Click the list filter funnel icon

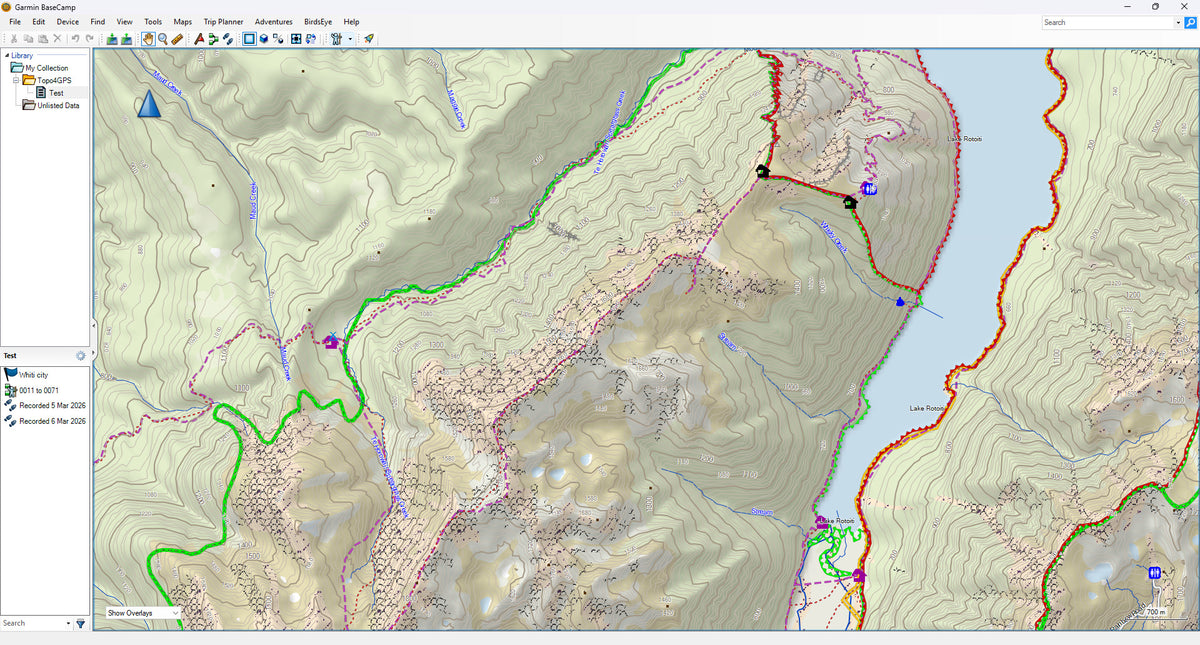coord(81,623)
